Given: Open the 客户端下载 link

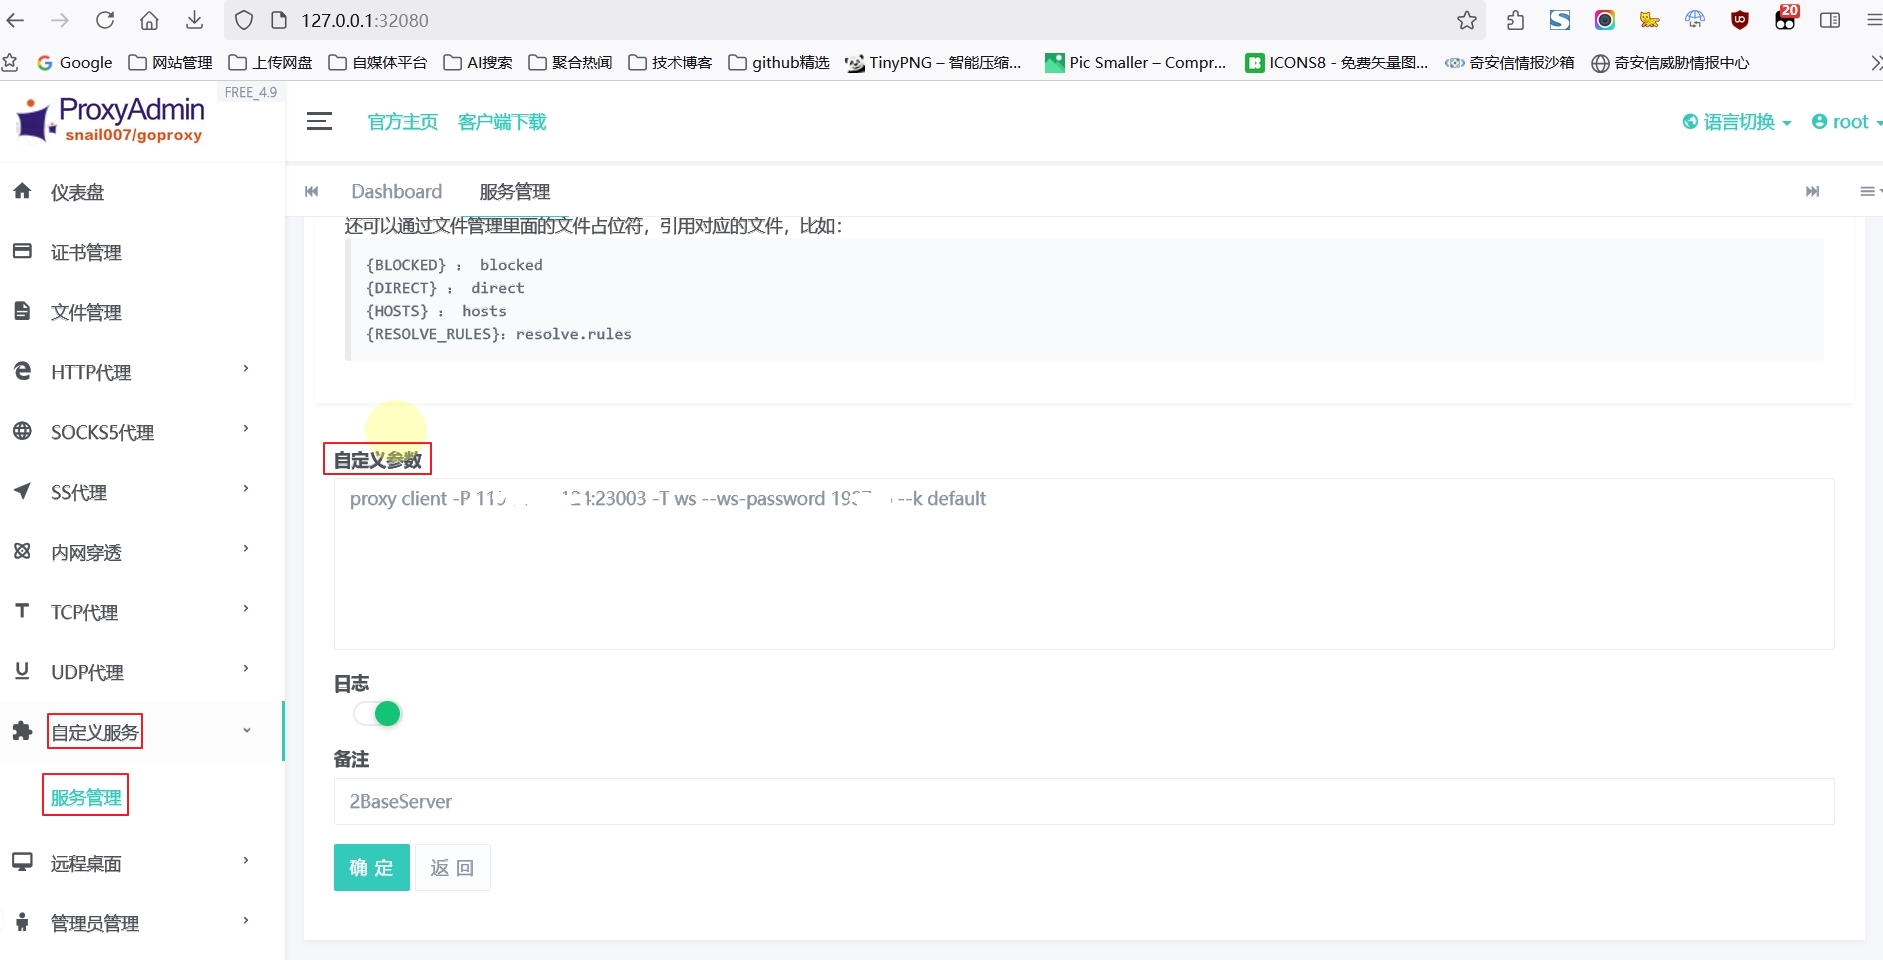Looking at the screenshot, I should click(x=502, y=122).
